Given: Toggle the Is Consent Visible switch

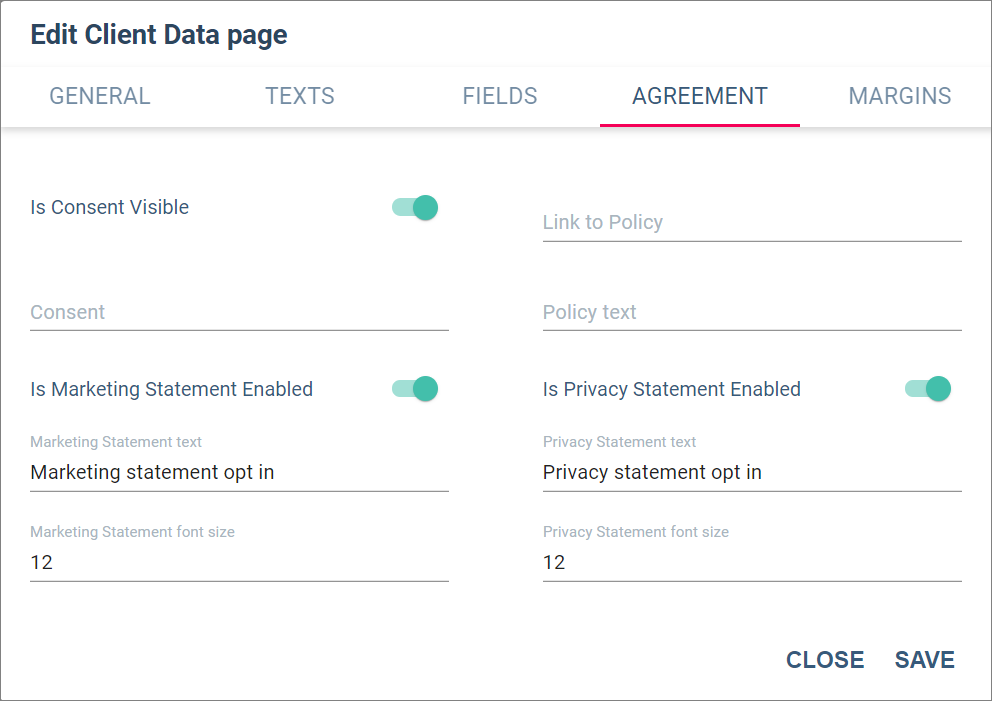Looking at the screenshot, I should pyautogui.click(x=416, y=208).
